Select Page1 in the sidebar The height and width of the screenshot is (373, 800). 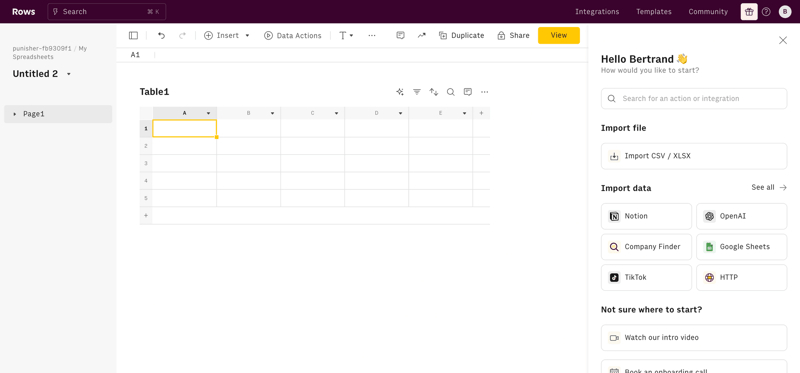58,114
